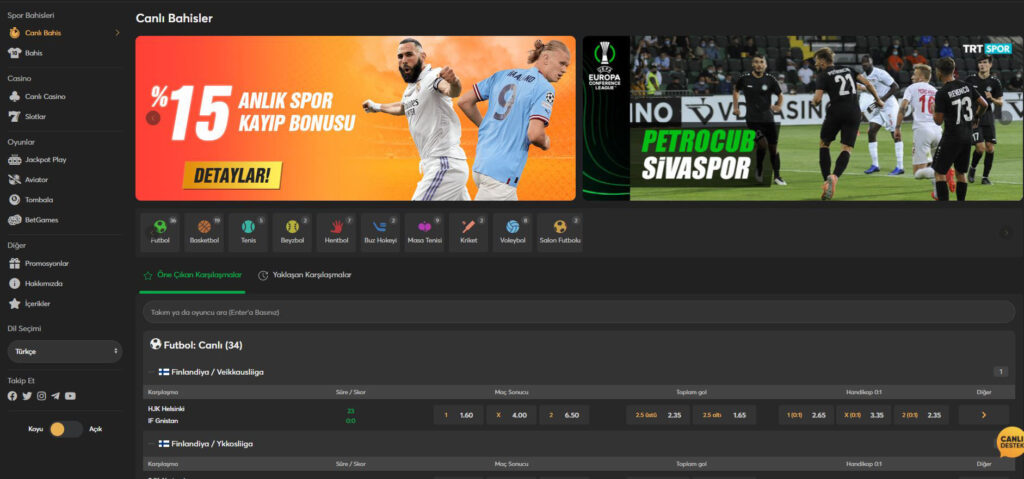Filter live bets by Basketbol
The image size is (1024, 479).
click(204, 232)
